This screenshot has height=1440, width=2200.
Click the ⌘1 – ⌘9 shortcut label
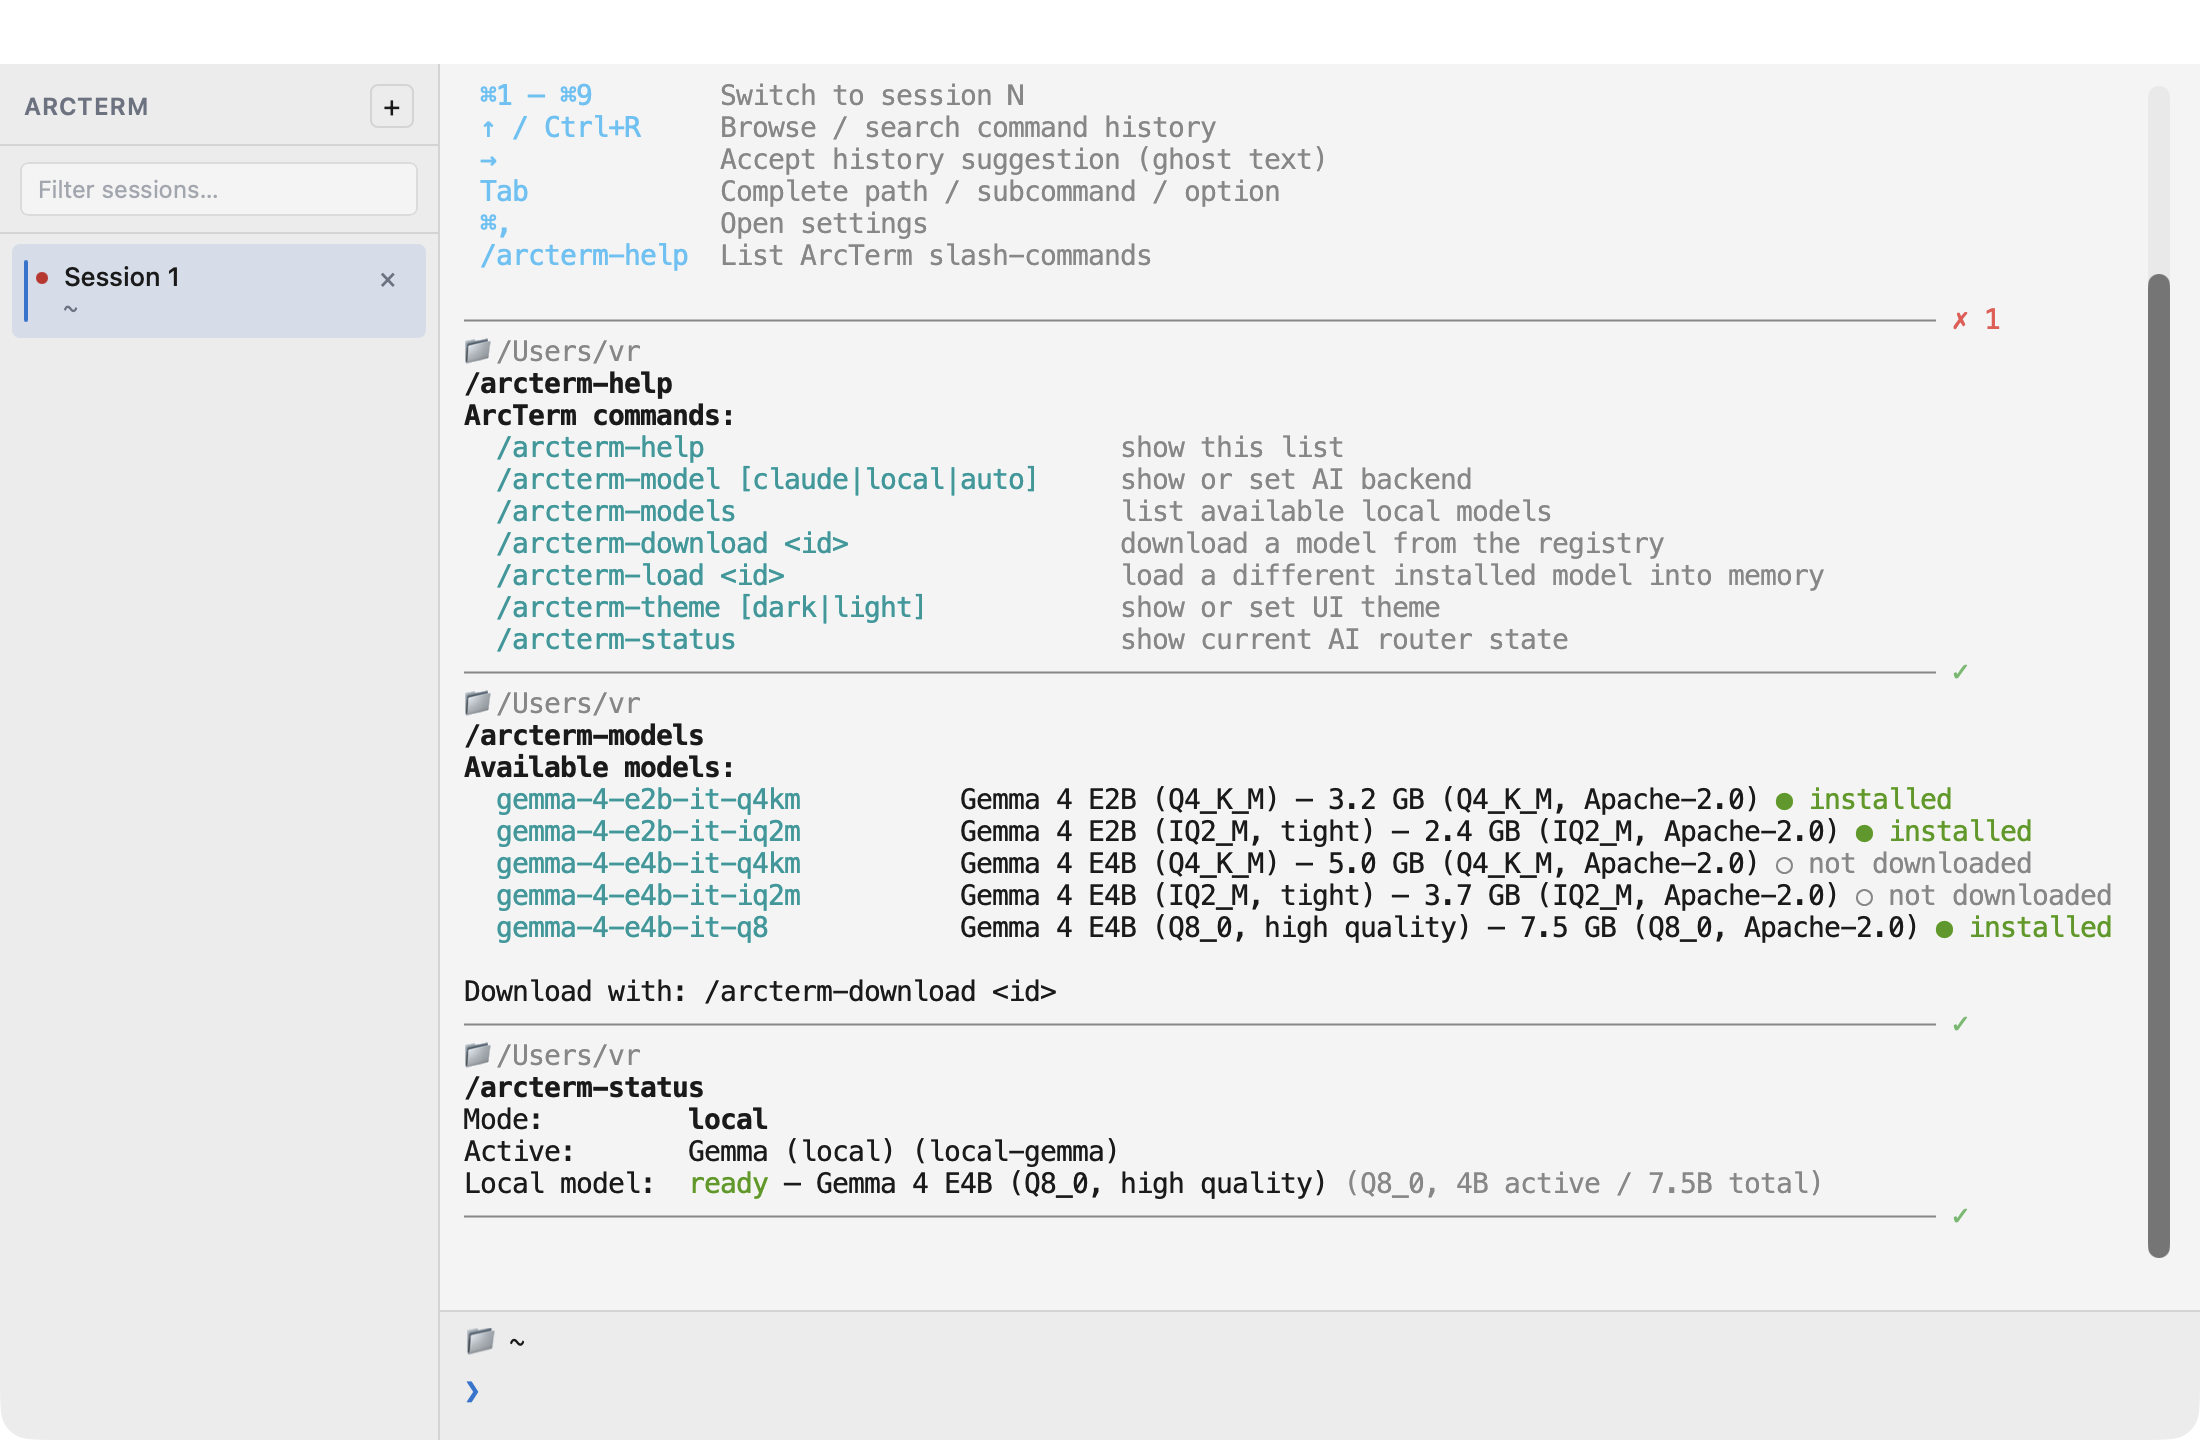(x=536, y=96)
